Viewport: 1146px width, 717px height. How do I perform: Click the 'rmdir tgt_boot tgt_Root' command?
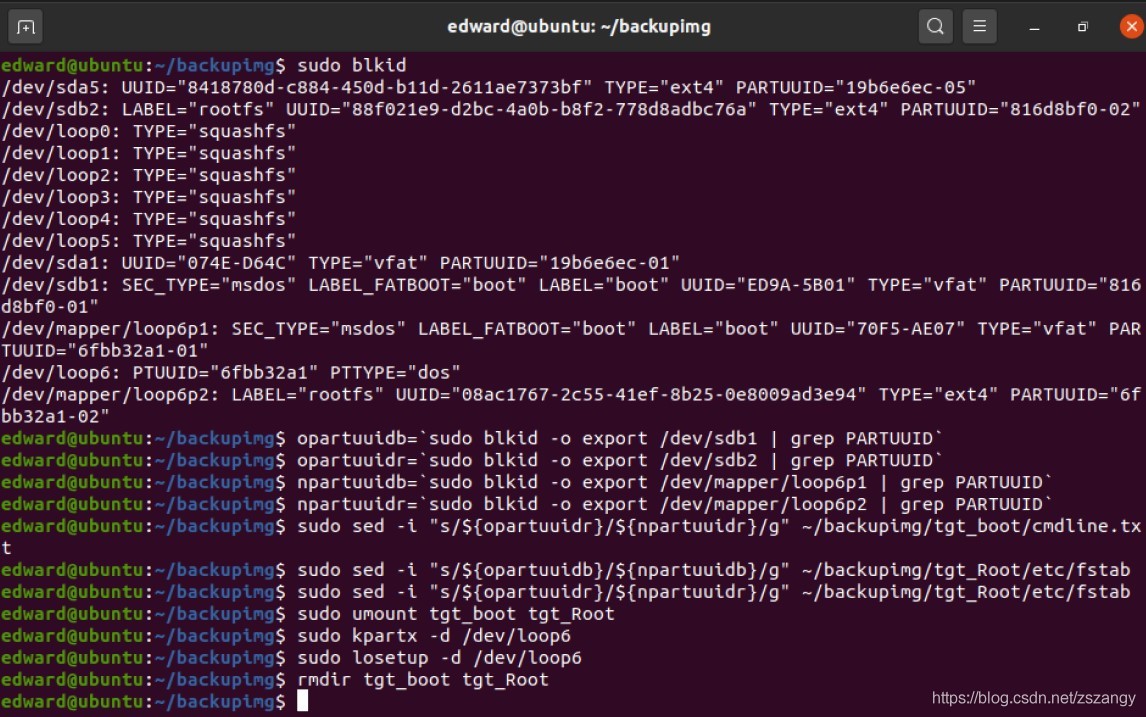coord(423,680)
